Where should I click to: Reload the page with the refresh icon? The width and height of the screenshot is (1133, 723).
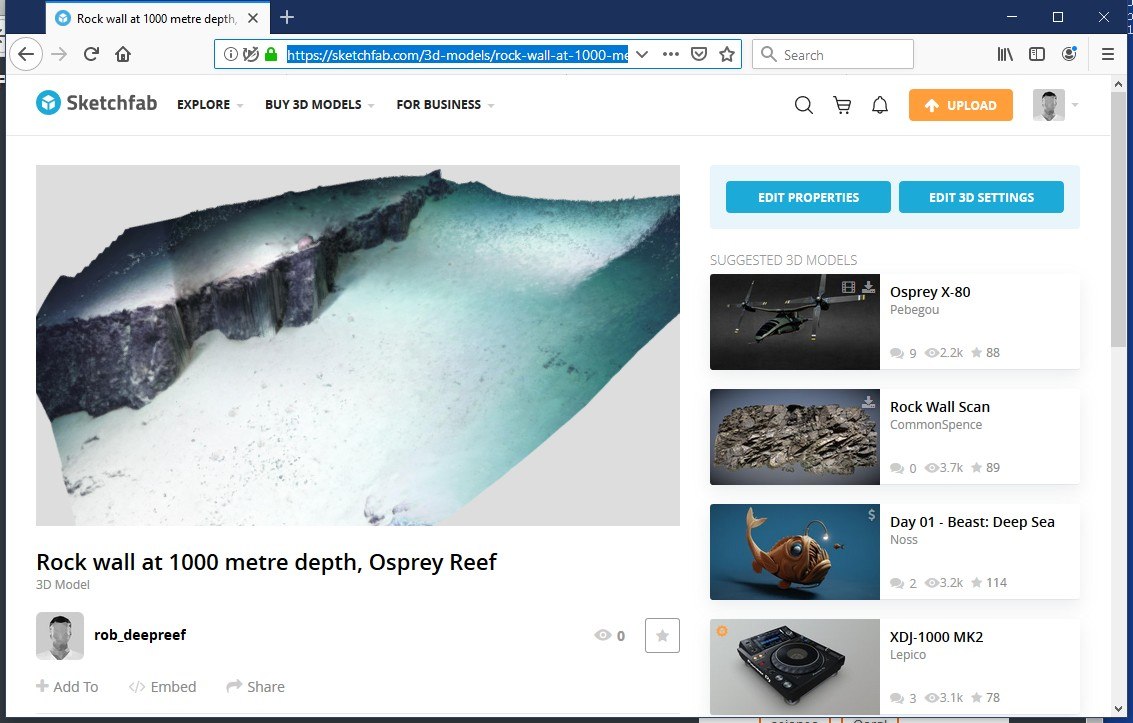[x=91, y=54]
